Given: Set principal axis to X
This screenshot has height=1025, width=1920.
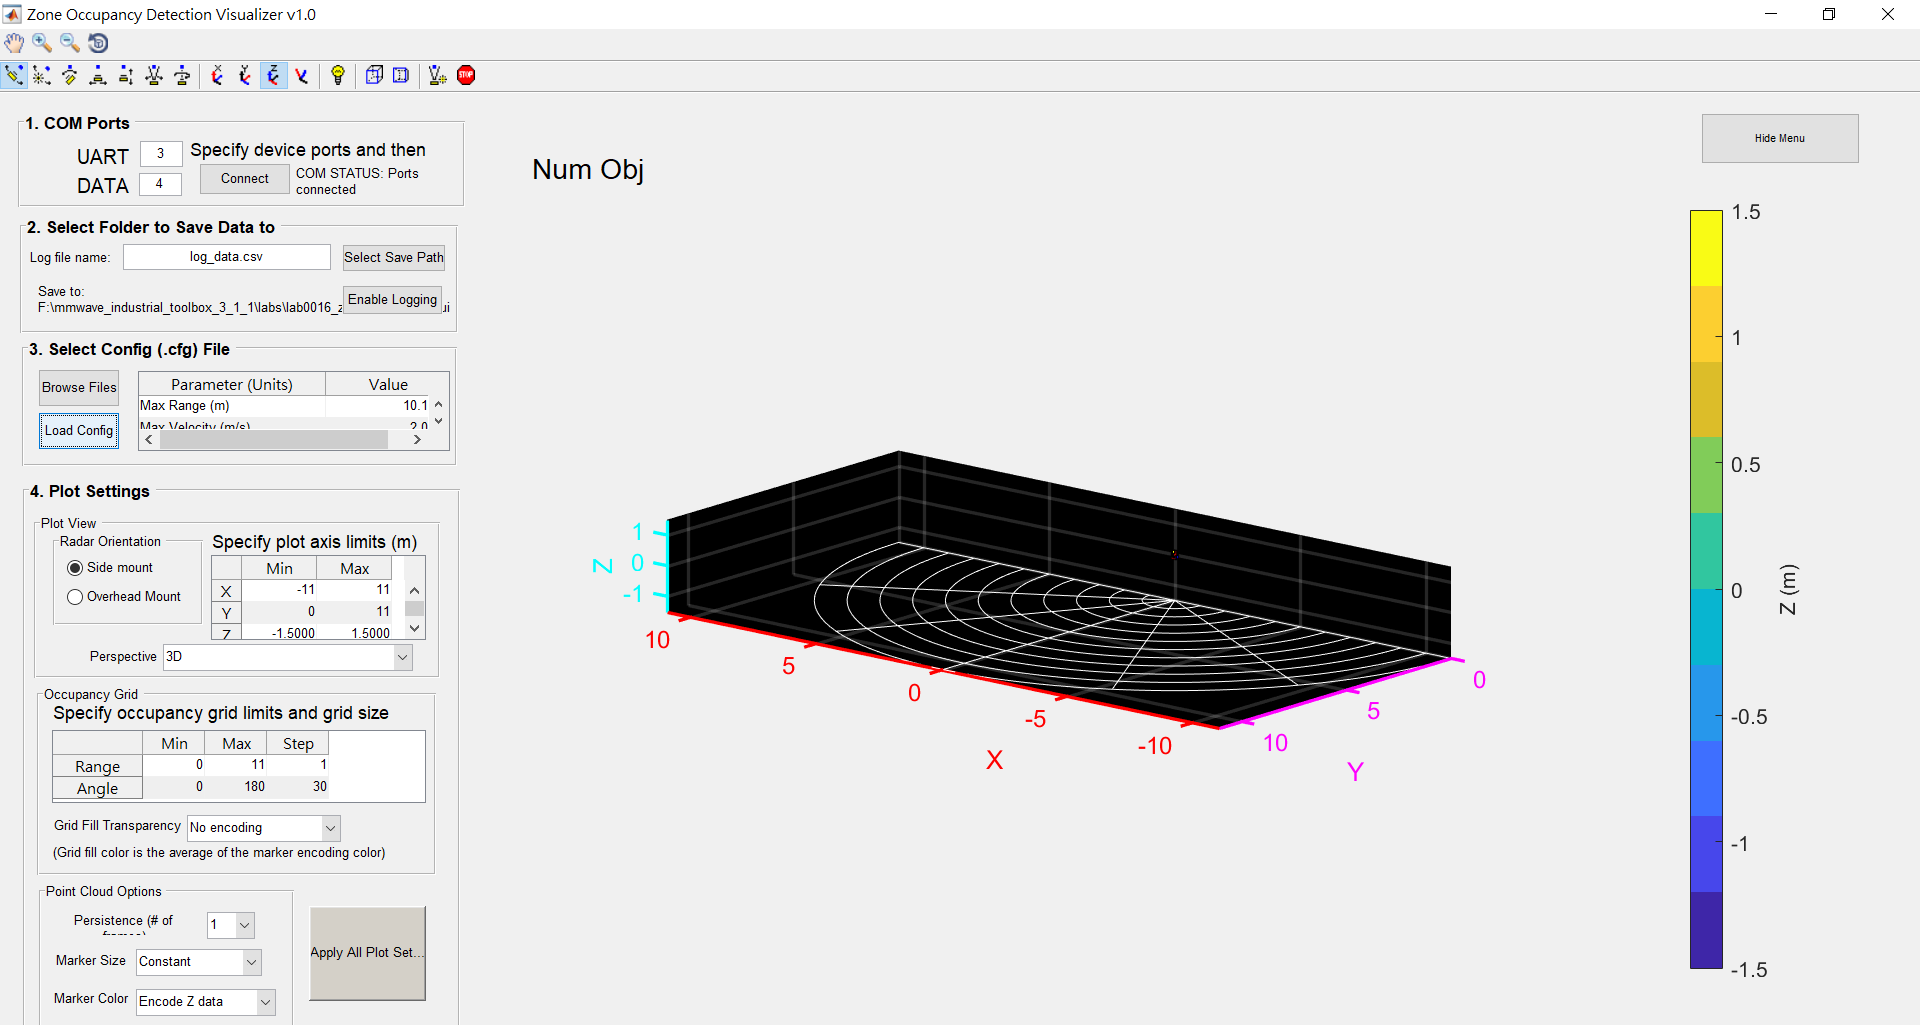Looking at the screenshot, I should [217, 75].
